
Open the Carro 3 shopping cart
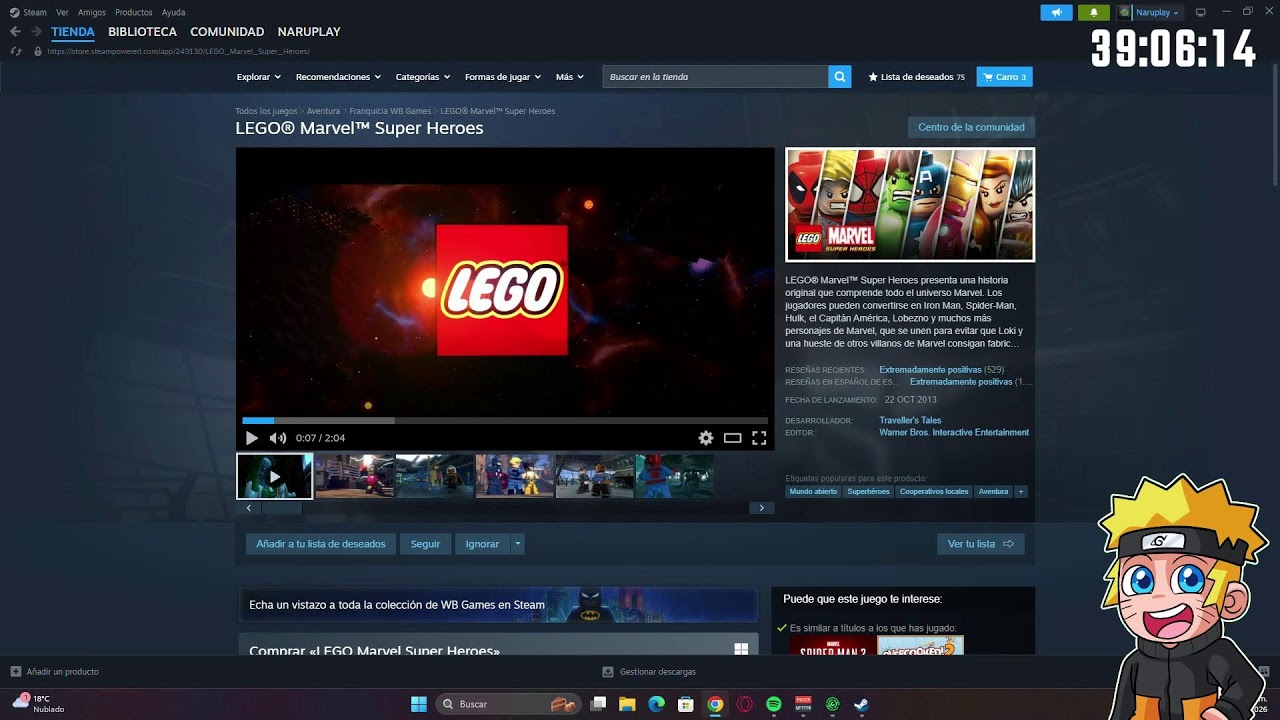tap(1004, 77)
